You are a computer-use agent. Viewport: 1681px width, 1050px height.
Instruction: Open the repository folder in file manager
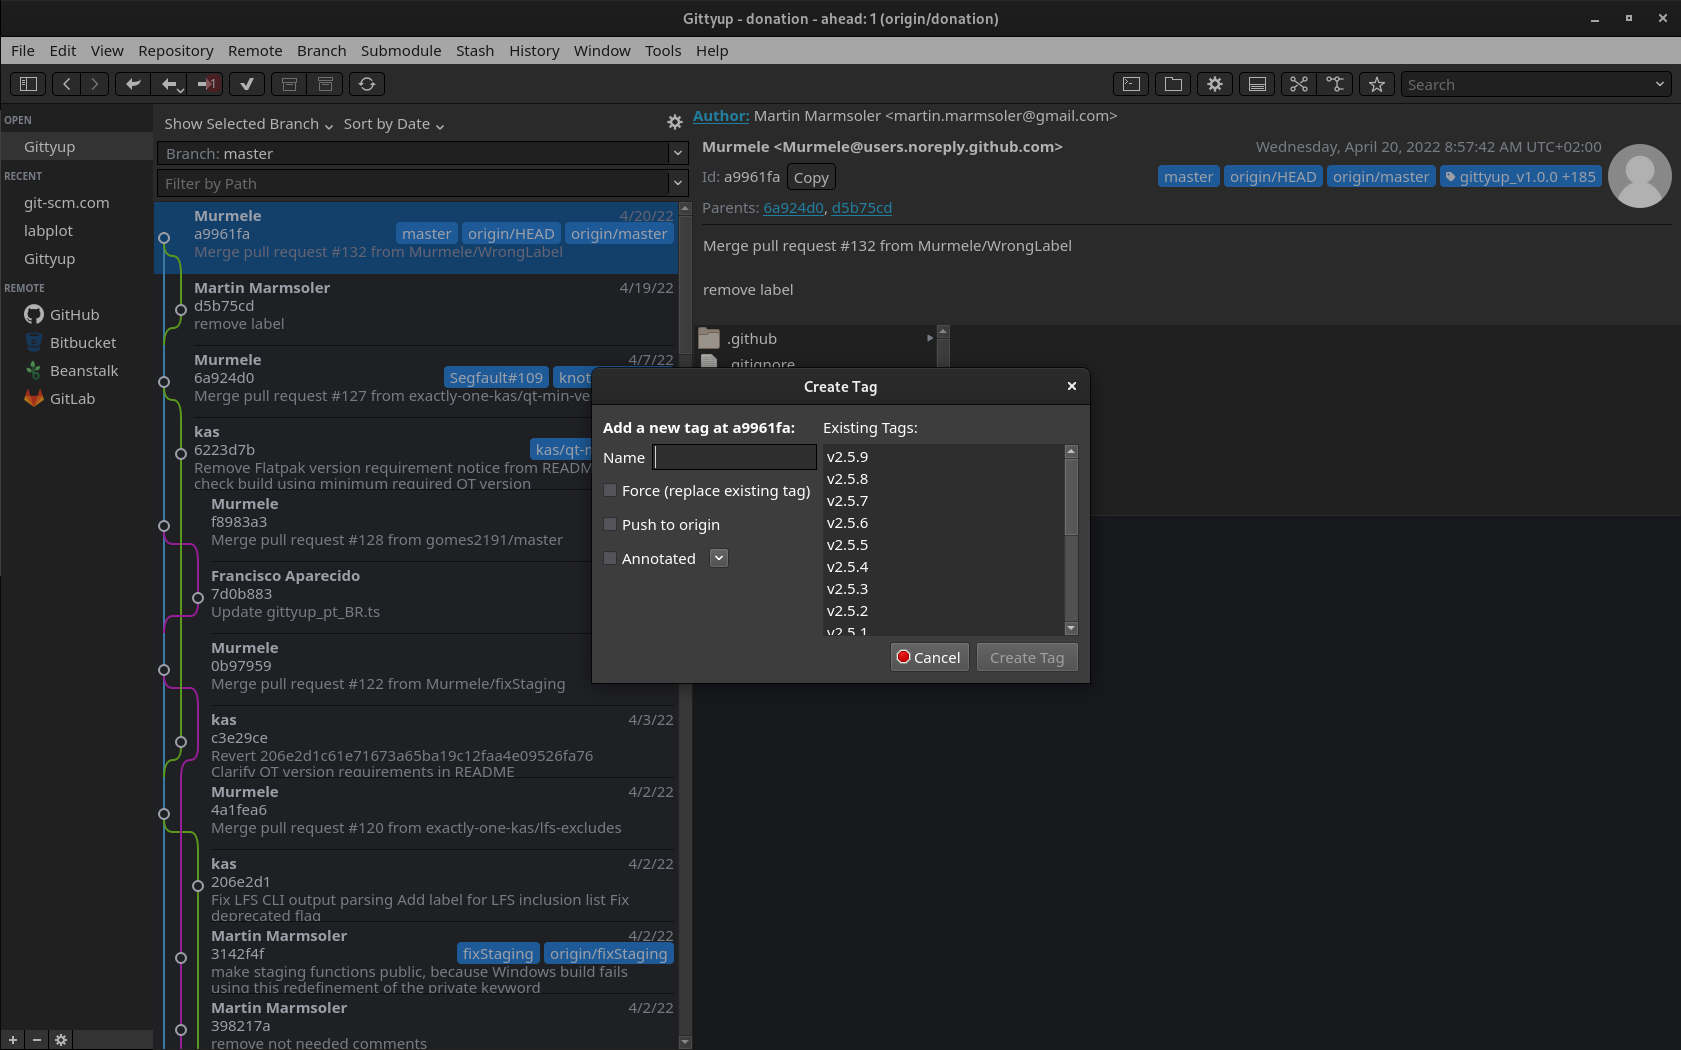coord(1173,84)
